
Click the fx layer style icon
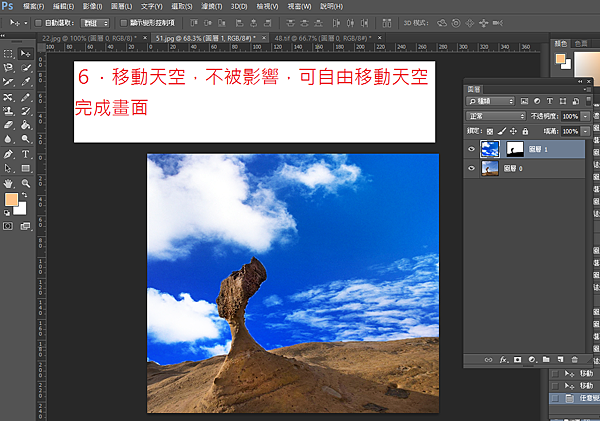click(504, 359)
